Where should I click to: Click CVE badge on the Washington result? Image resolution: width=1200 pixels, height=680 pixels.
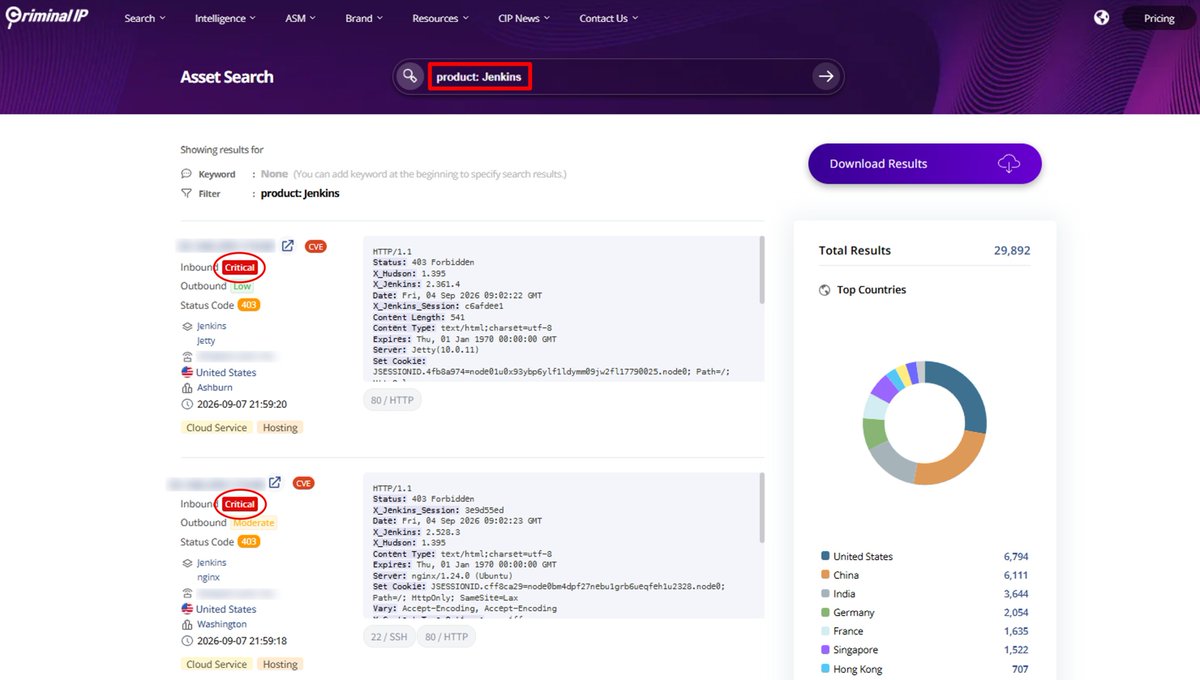pos(303,483)
